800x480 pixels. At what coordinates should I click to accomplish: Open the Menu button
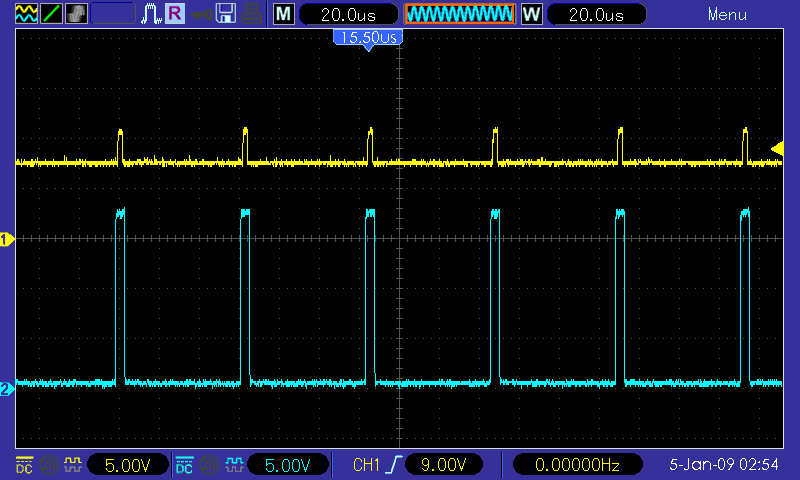[727, 15]
